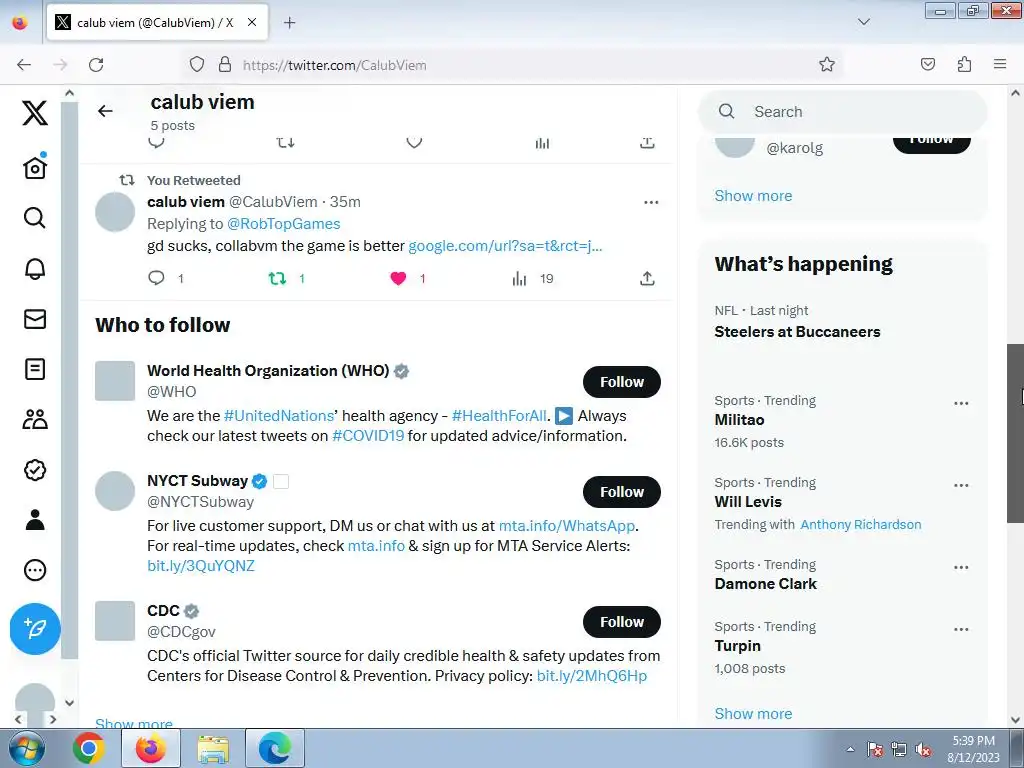The image size is (1024, 768).
Task: Show hidden system tray icons
Action: point(850,749)
